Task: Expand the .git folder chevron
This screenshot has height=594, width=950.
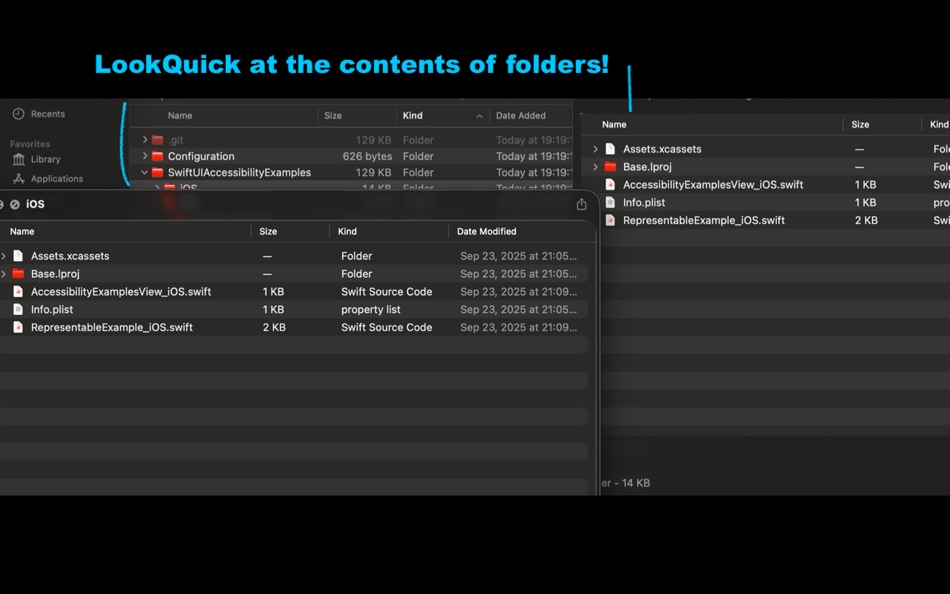Action: point(145,139)
